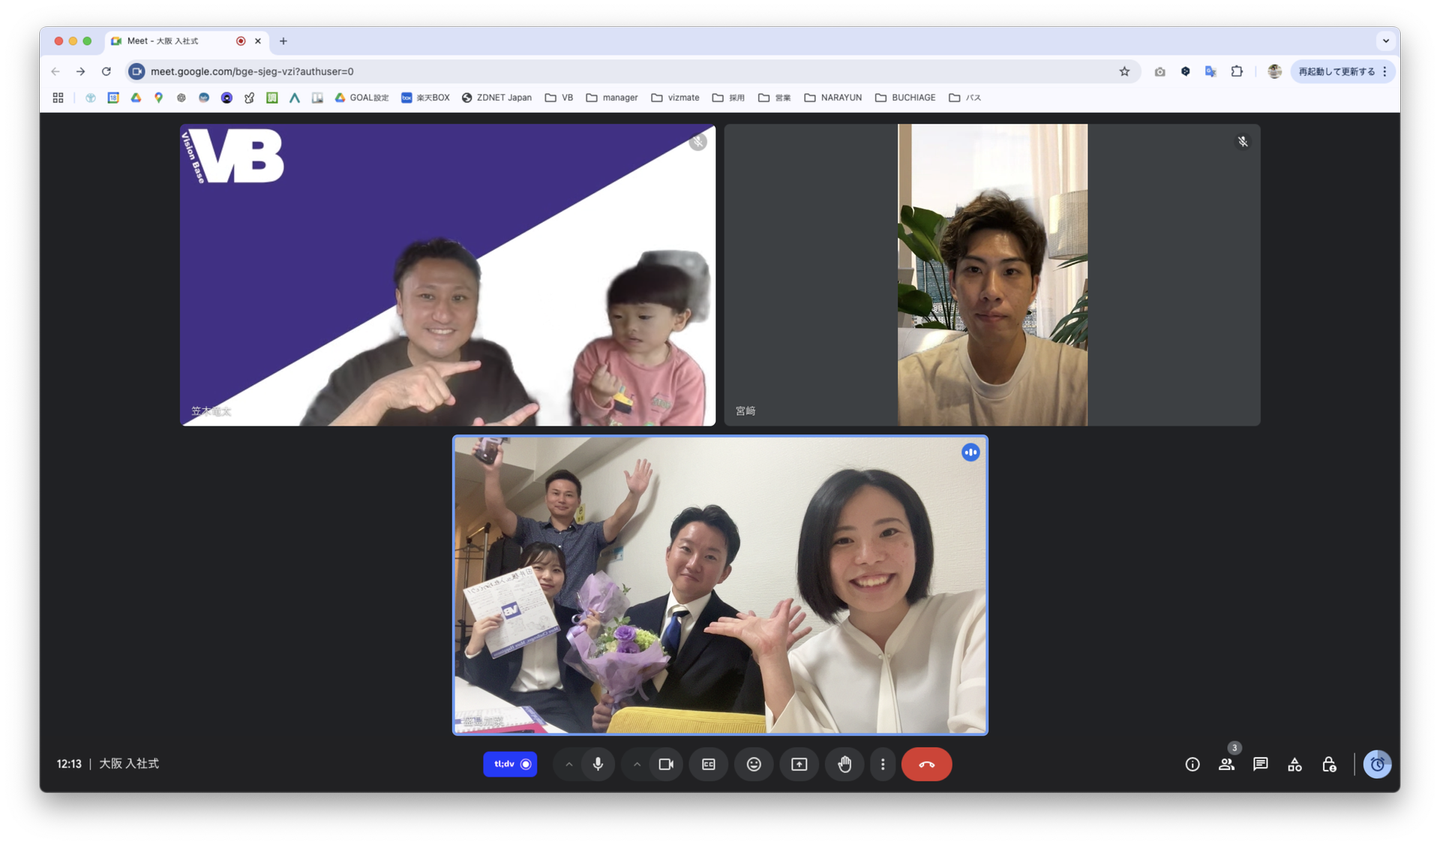The image size is (1440, 845).
Task: Open the Google Drive bookmark icon
Action: pyautogui.click(x=136, y=98)
